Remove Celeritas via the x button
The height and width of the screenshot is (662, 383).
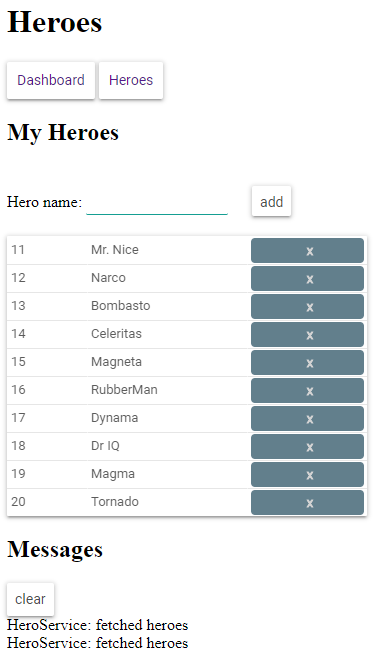click(307, 334)
